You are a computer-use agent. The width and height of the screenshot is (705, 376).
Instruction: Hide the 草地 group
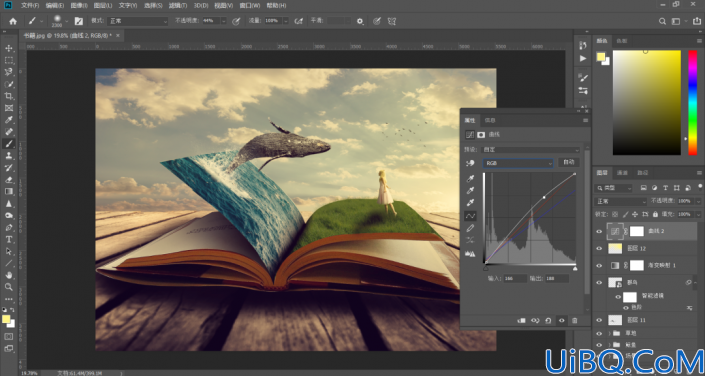[x=599, y=333]
